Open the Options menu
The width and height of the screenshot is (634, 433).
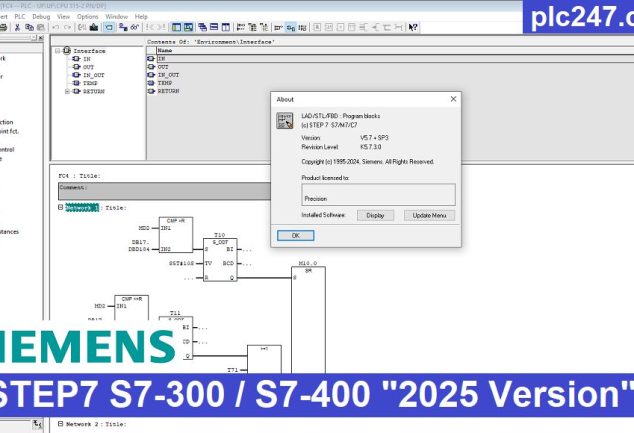88,17
